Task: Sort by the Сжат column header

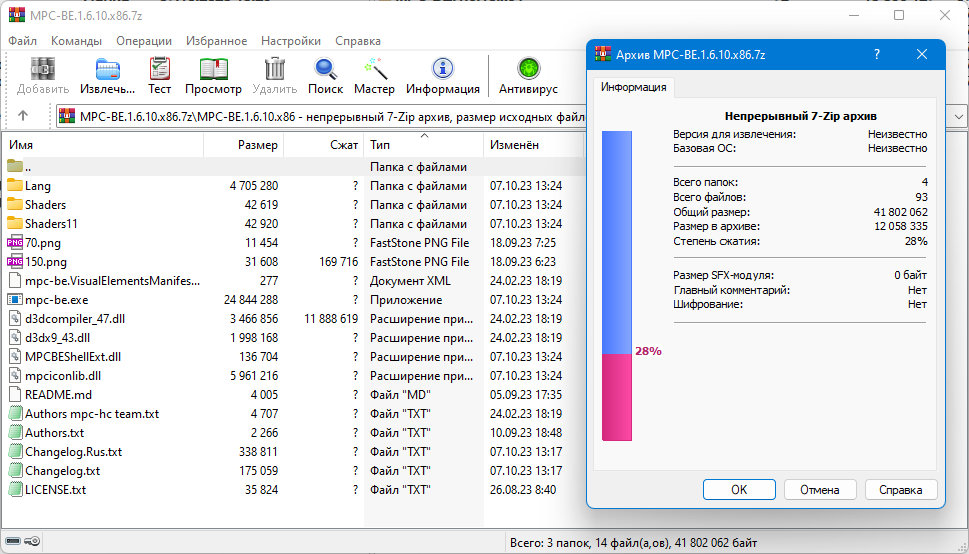Action: (x=324, y=145)
